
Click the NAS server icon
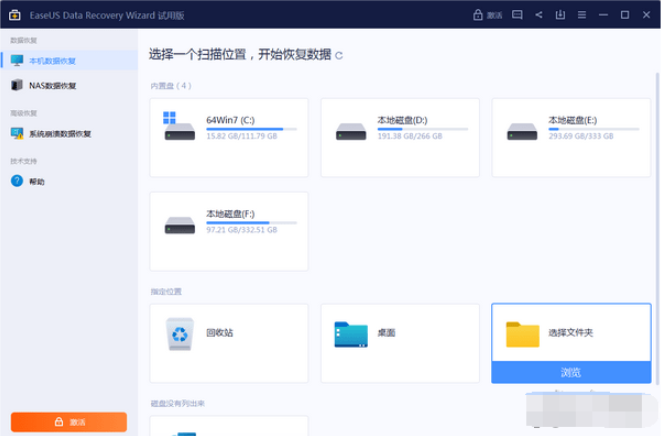coord(17,85)
